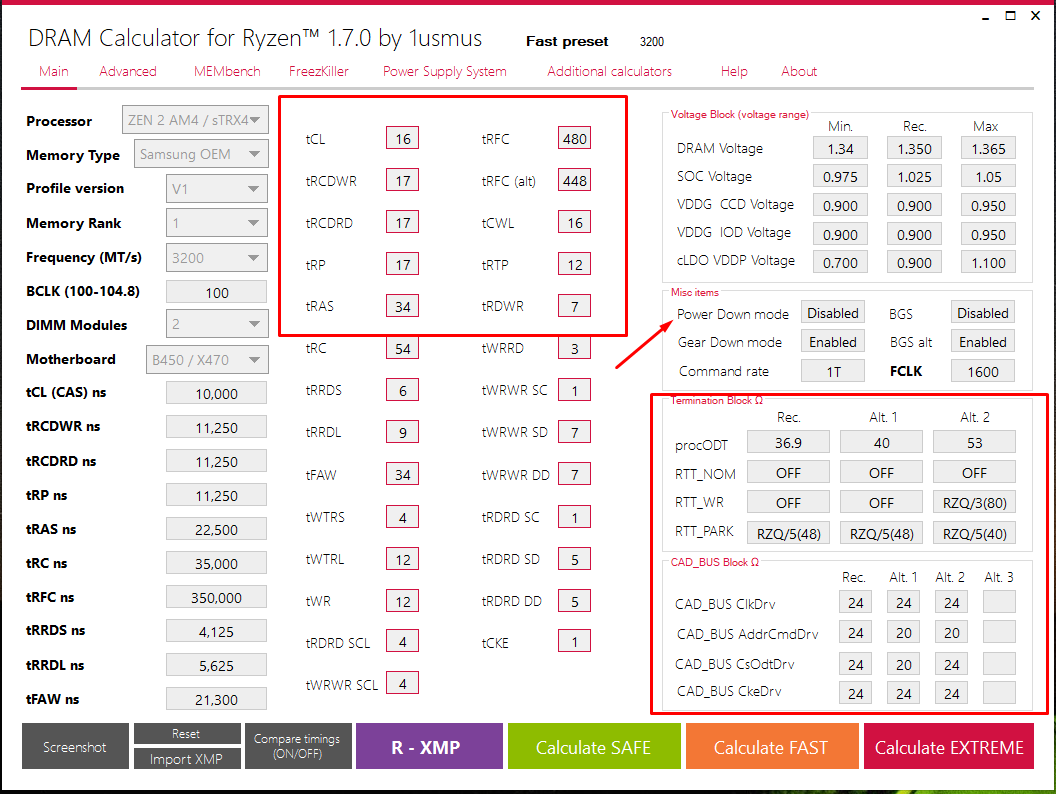The height and width of the screenshot is (794, 1056).
Task: Click the BGS Disabled value
Action: coord(983,313)
